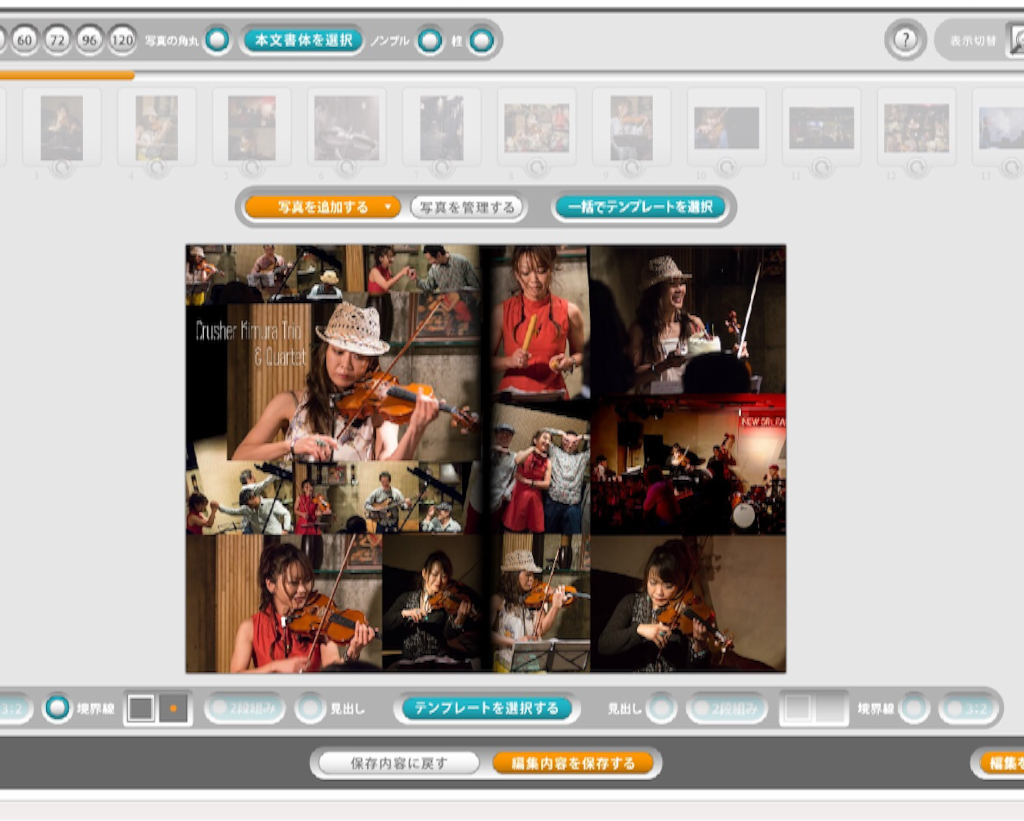Select the 72 page-count button
Image resolution: width=1024 pixels, height=821 pixels.
(57, 40)
